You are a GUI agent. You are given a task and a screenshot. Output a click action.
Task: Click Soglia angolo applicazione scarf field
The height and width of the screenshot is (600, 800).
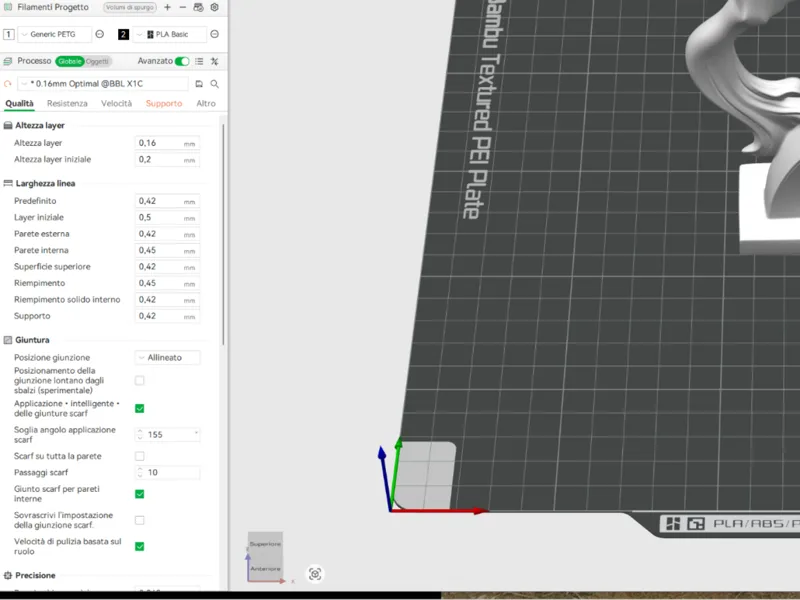coord(167,435)
